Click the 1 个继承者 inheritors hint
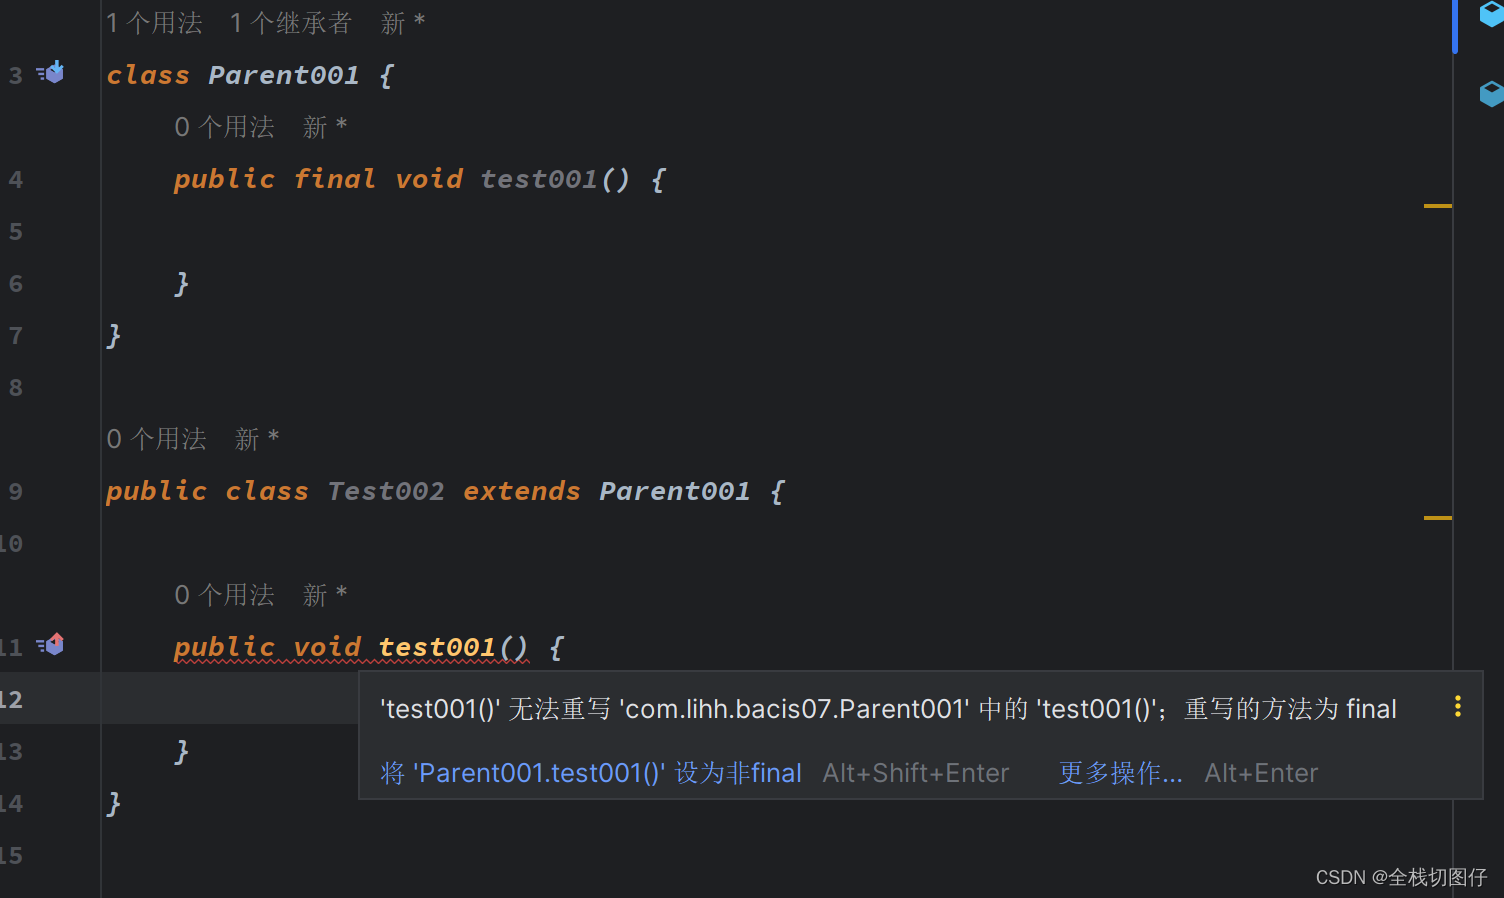Image resolution: width=1504 pixels, height=898 pixels. (x=290, y=23)
